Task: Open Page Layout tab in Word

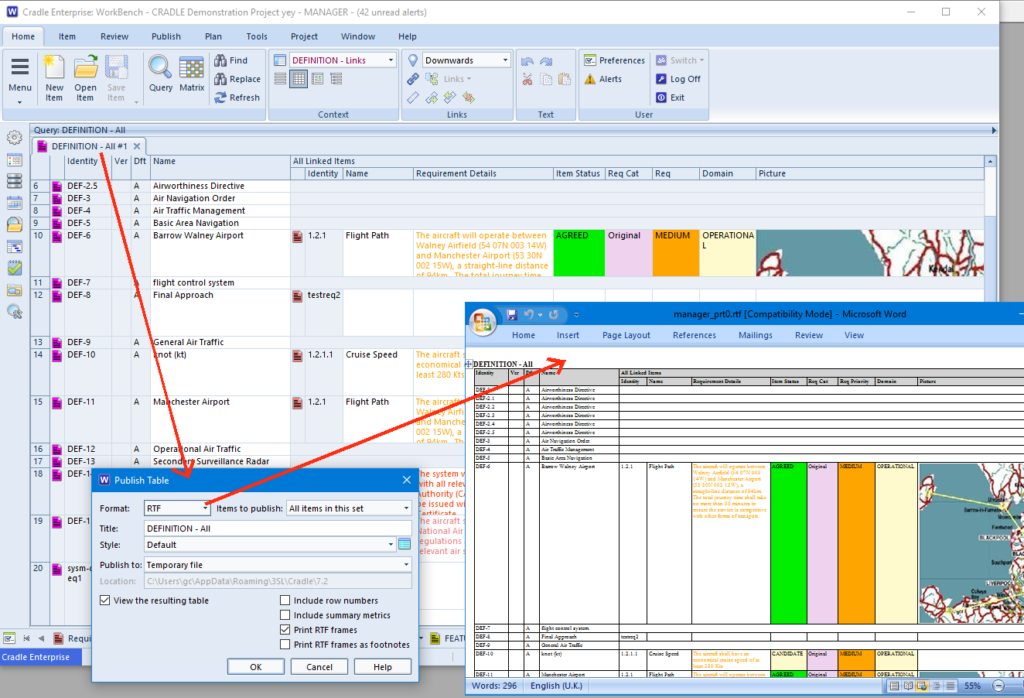Action: (626, 335)
